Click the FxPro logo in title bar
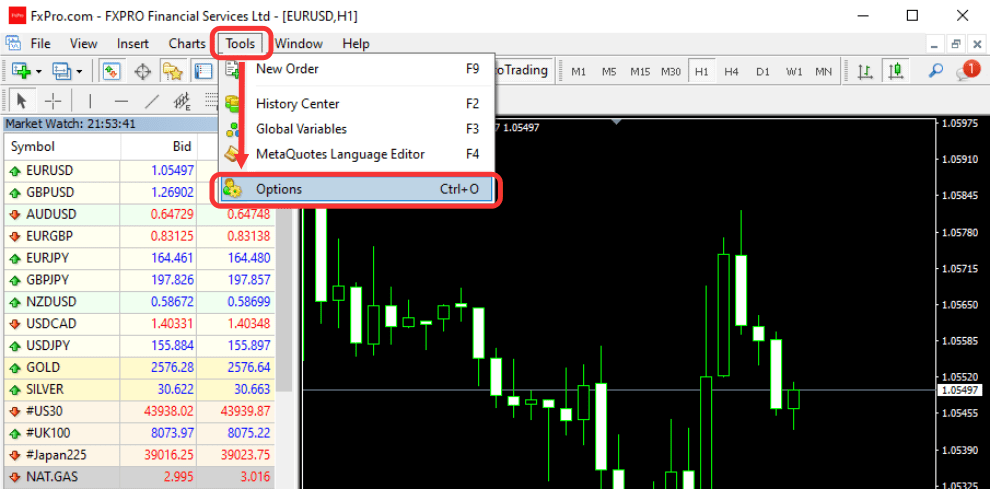 click(x=15, y=16)
